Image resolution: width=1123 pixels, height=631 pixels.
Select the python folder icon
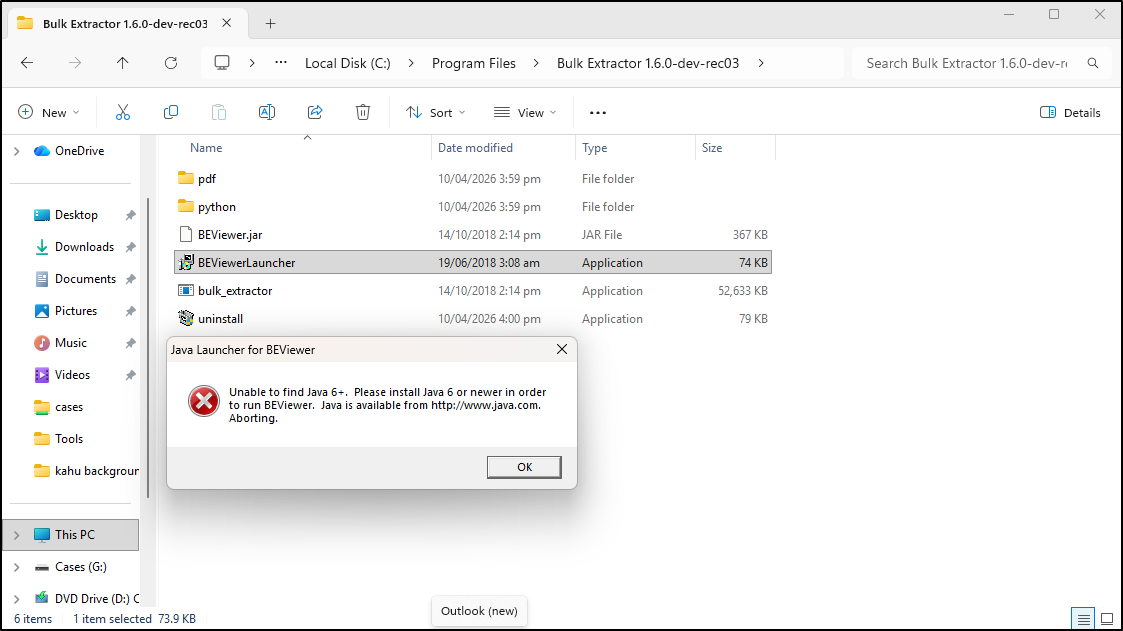tap(186, 206)
